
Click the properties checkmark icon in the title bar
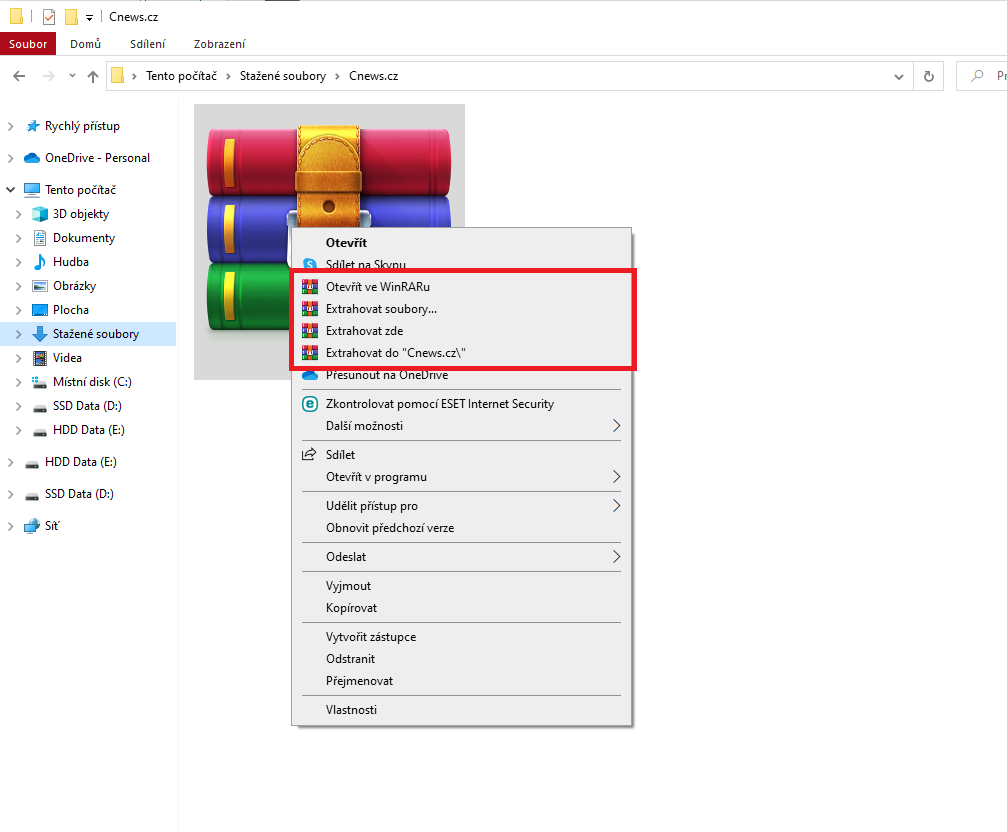coord(49,17)
